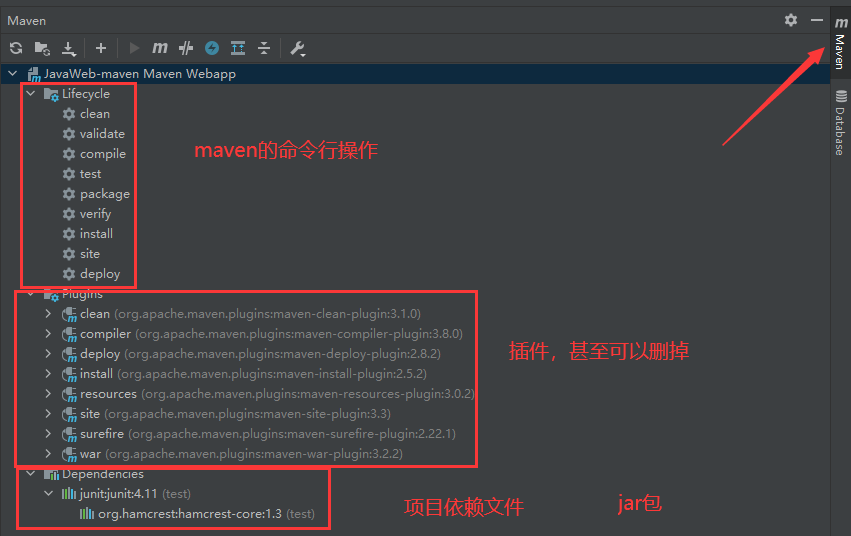Viewport: 851px width, 536px height.
Task: Collapse the Lifecycle node
Action: click(x=31, y=93)
